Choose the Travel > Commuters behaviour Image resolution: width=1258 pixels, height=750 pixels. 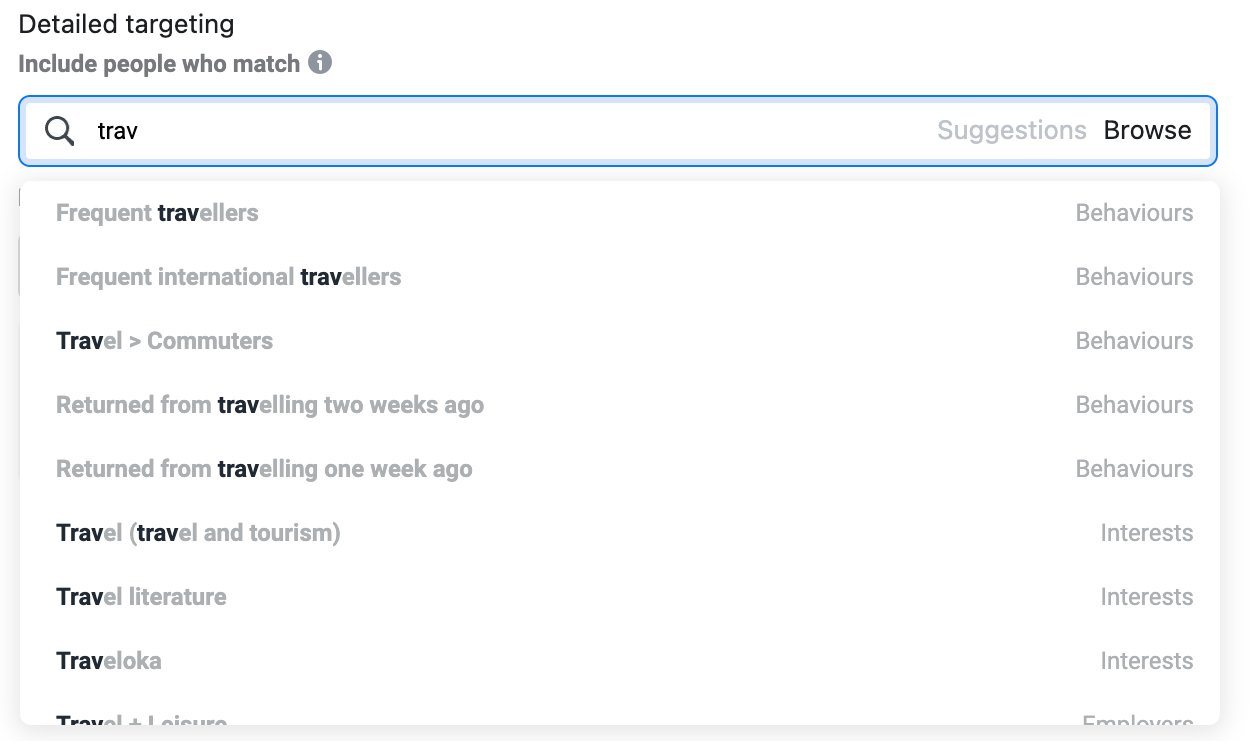pos(164,340)
